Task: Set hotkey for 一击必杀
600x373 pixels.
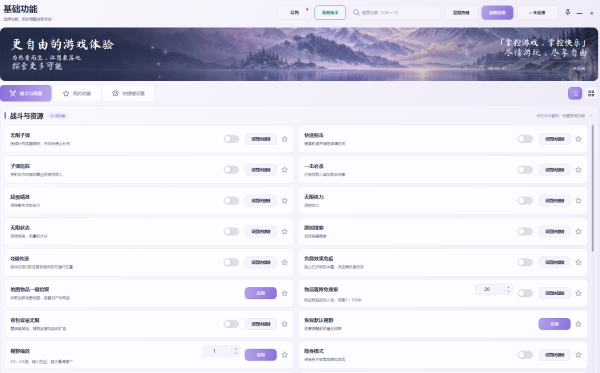Action: pyautogui.click(x=554, y=170)
